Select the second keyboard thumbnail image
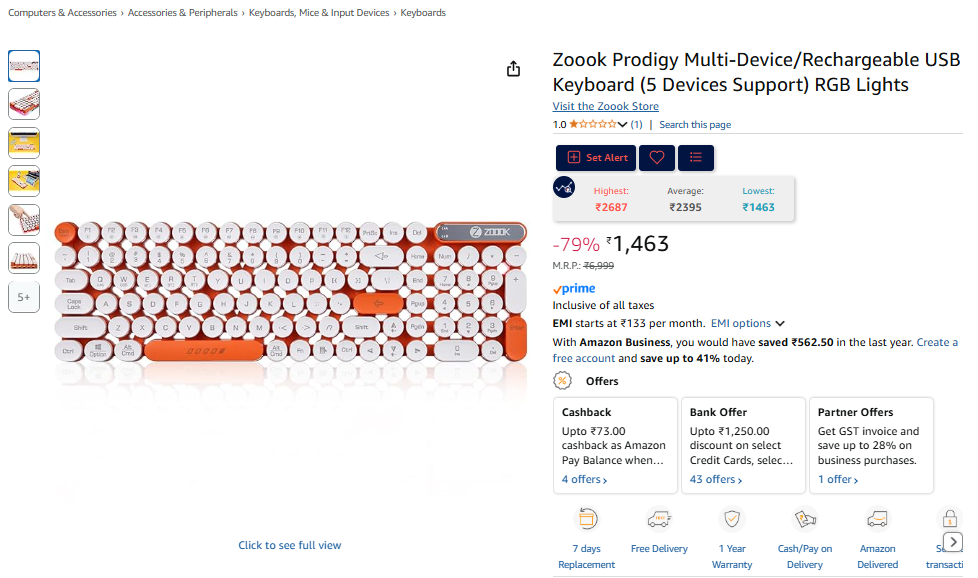This screenshot has width=978, height=578. 24,104
